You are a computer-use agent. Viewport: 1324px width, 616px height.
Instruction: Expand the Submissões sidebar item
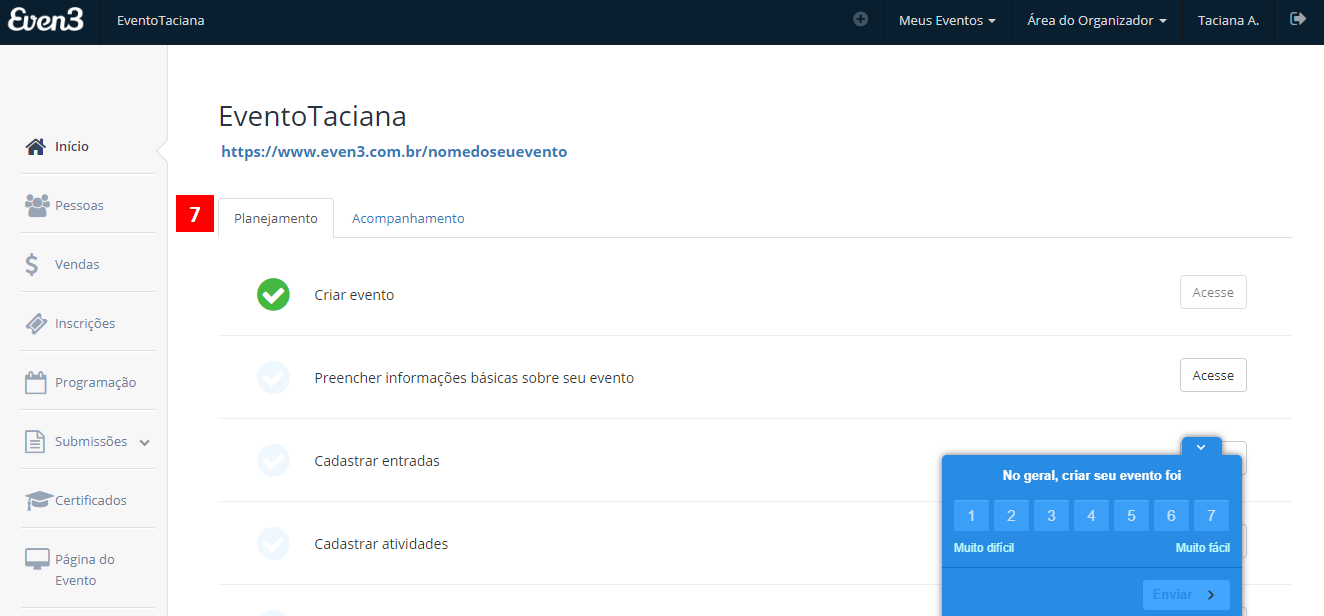tap(88, 441)
